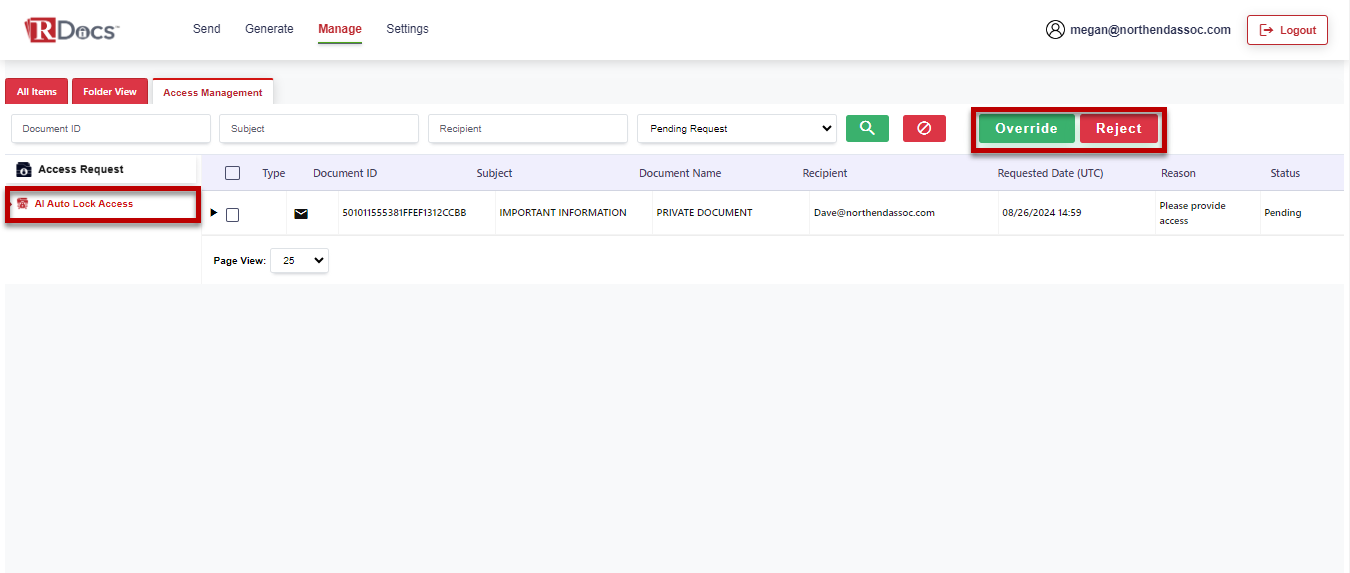The width and height of the screenshot is (1350, 573).
Task: Open the Send menu
Action: pyautogui.click(x=207, y=29)
